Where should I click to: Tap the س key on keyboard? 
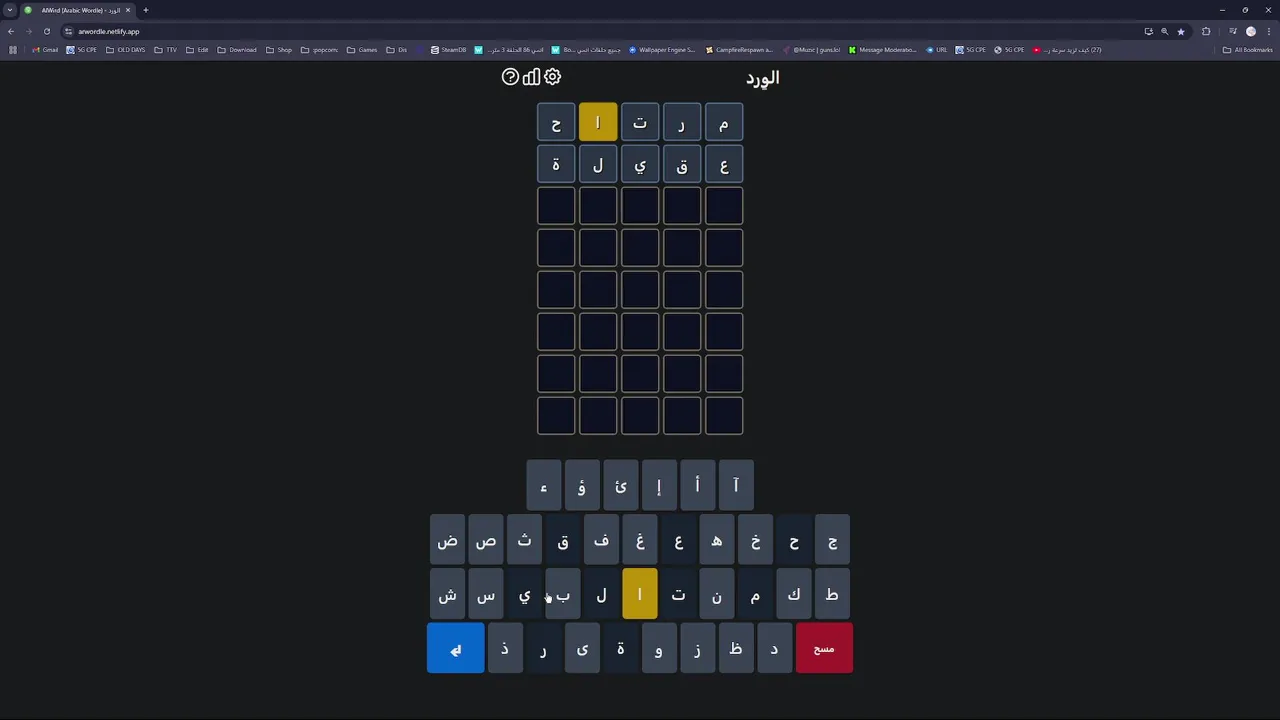click(x=486, y=594)
